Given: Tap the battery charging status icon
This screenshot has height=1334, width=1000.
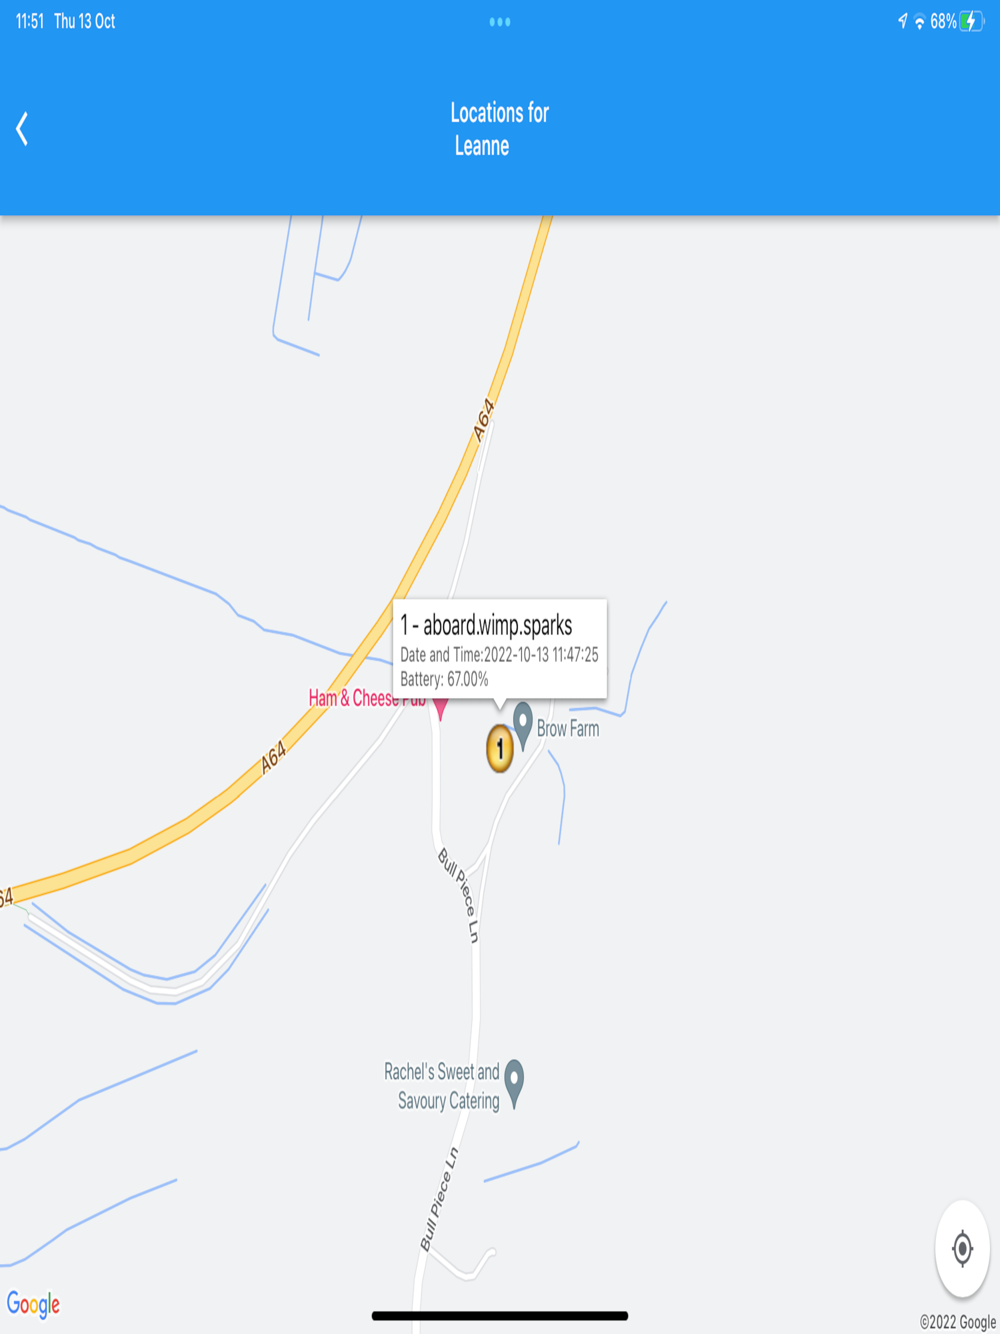Looking at the screenshot, I should pos(971,21).
